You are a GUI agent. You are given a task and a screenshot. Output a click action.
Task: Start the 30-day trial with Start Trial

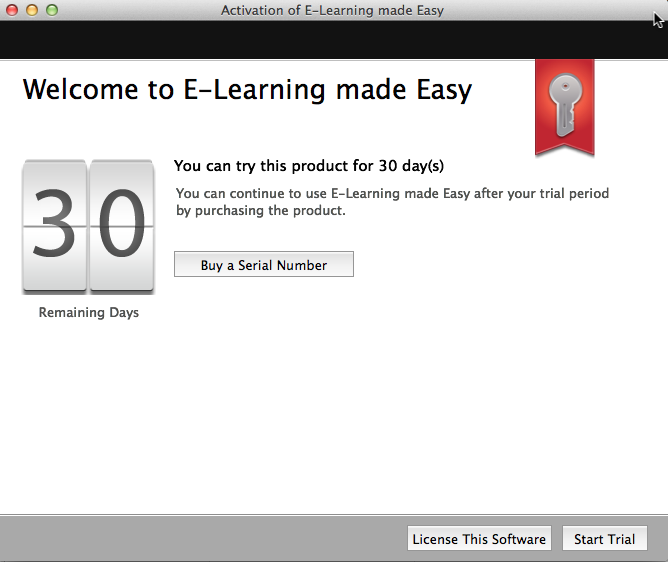[x=604, y=539]
